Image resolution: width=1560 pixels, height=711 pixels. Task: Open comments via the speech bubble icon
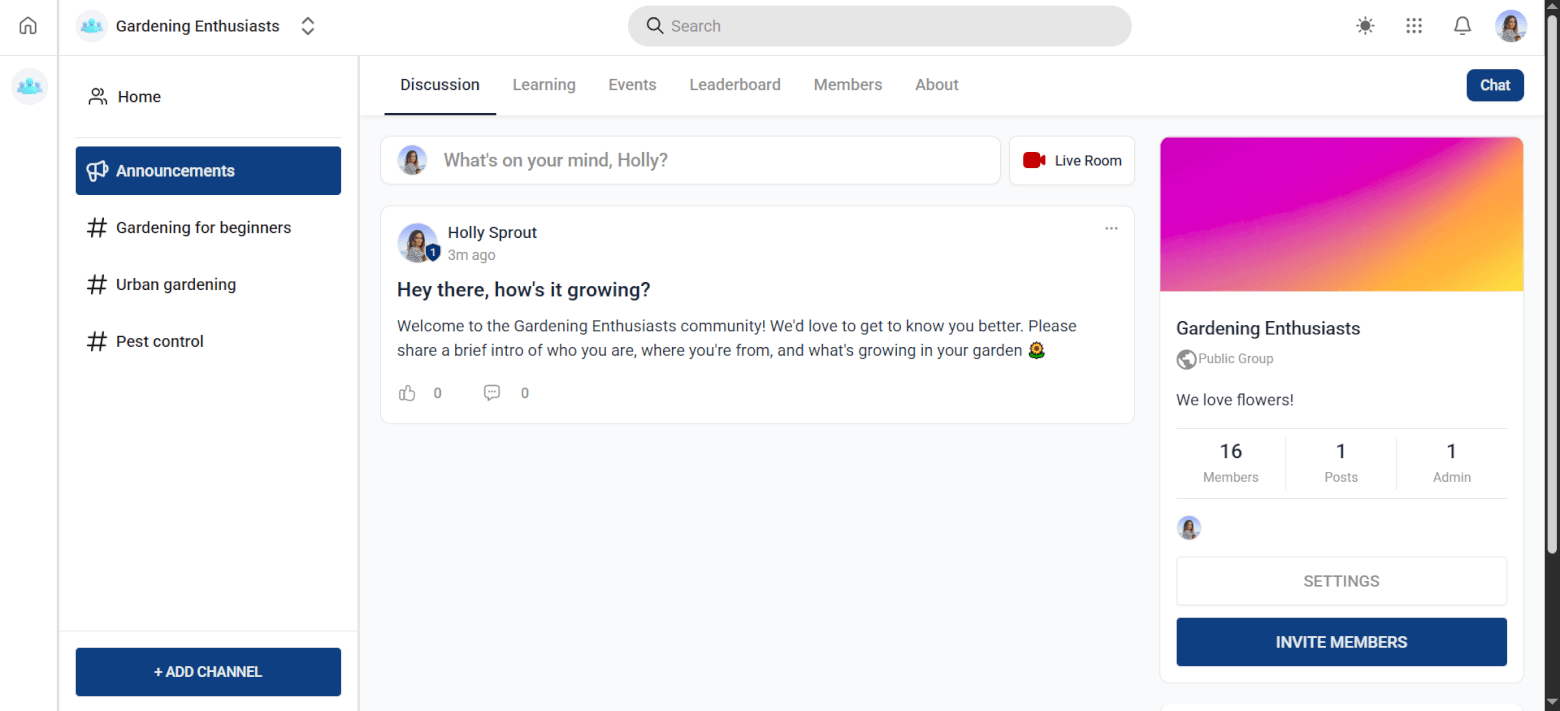tap(491, 393)
